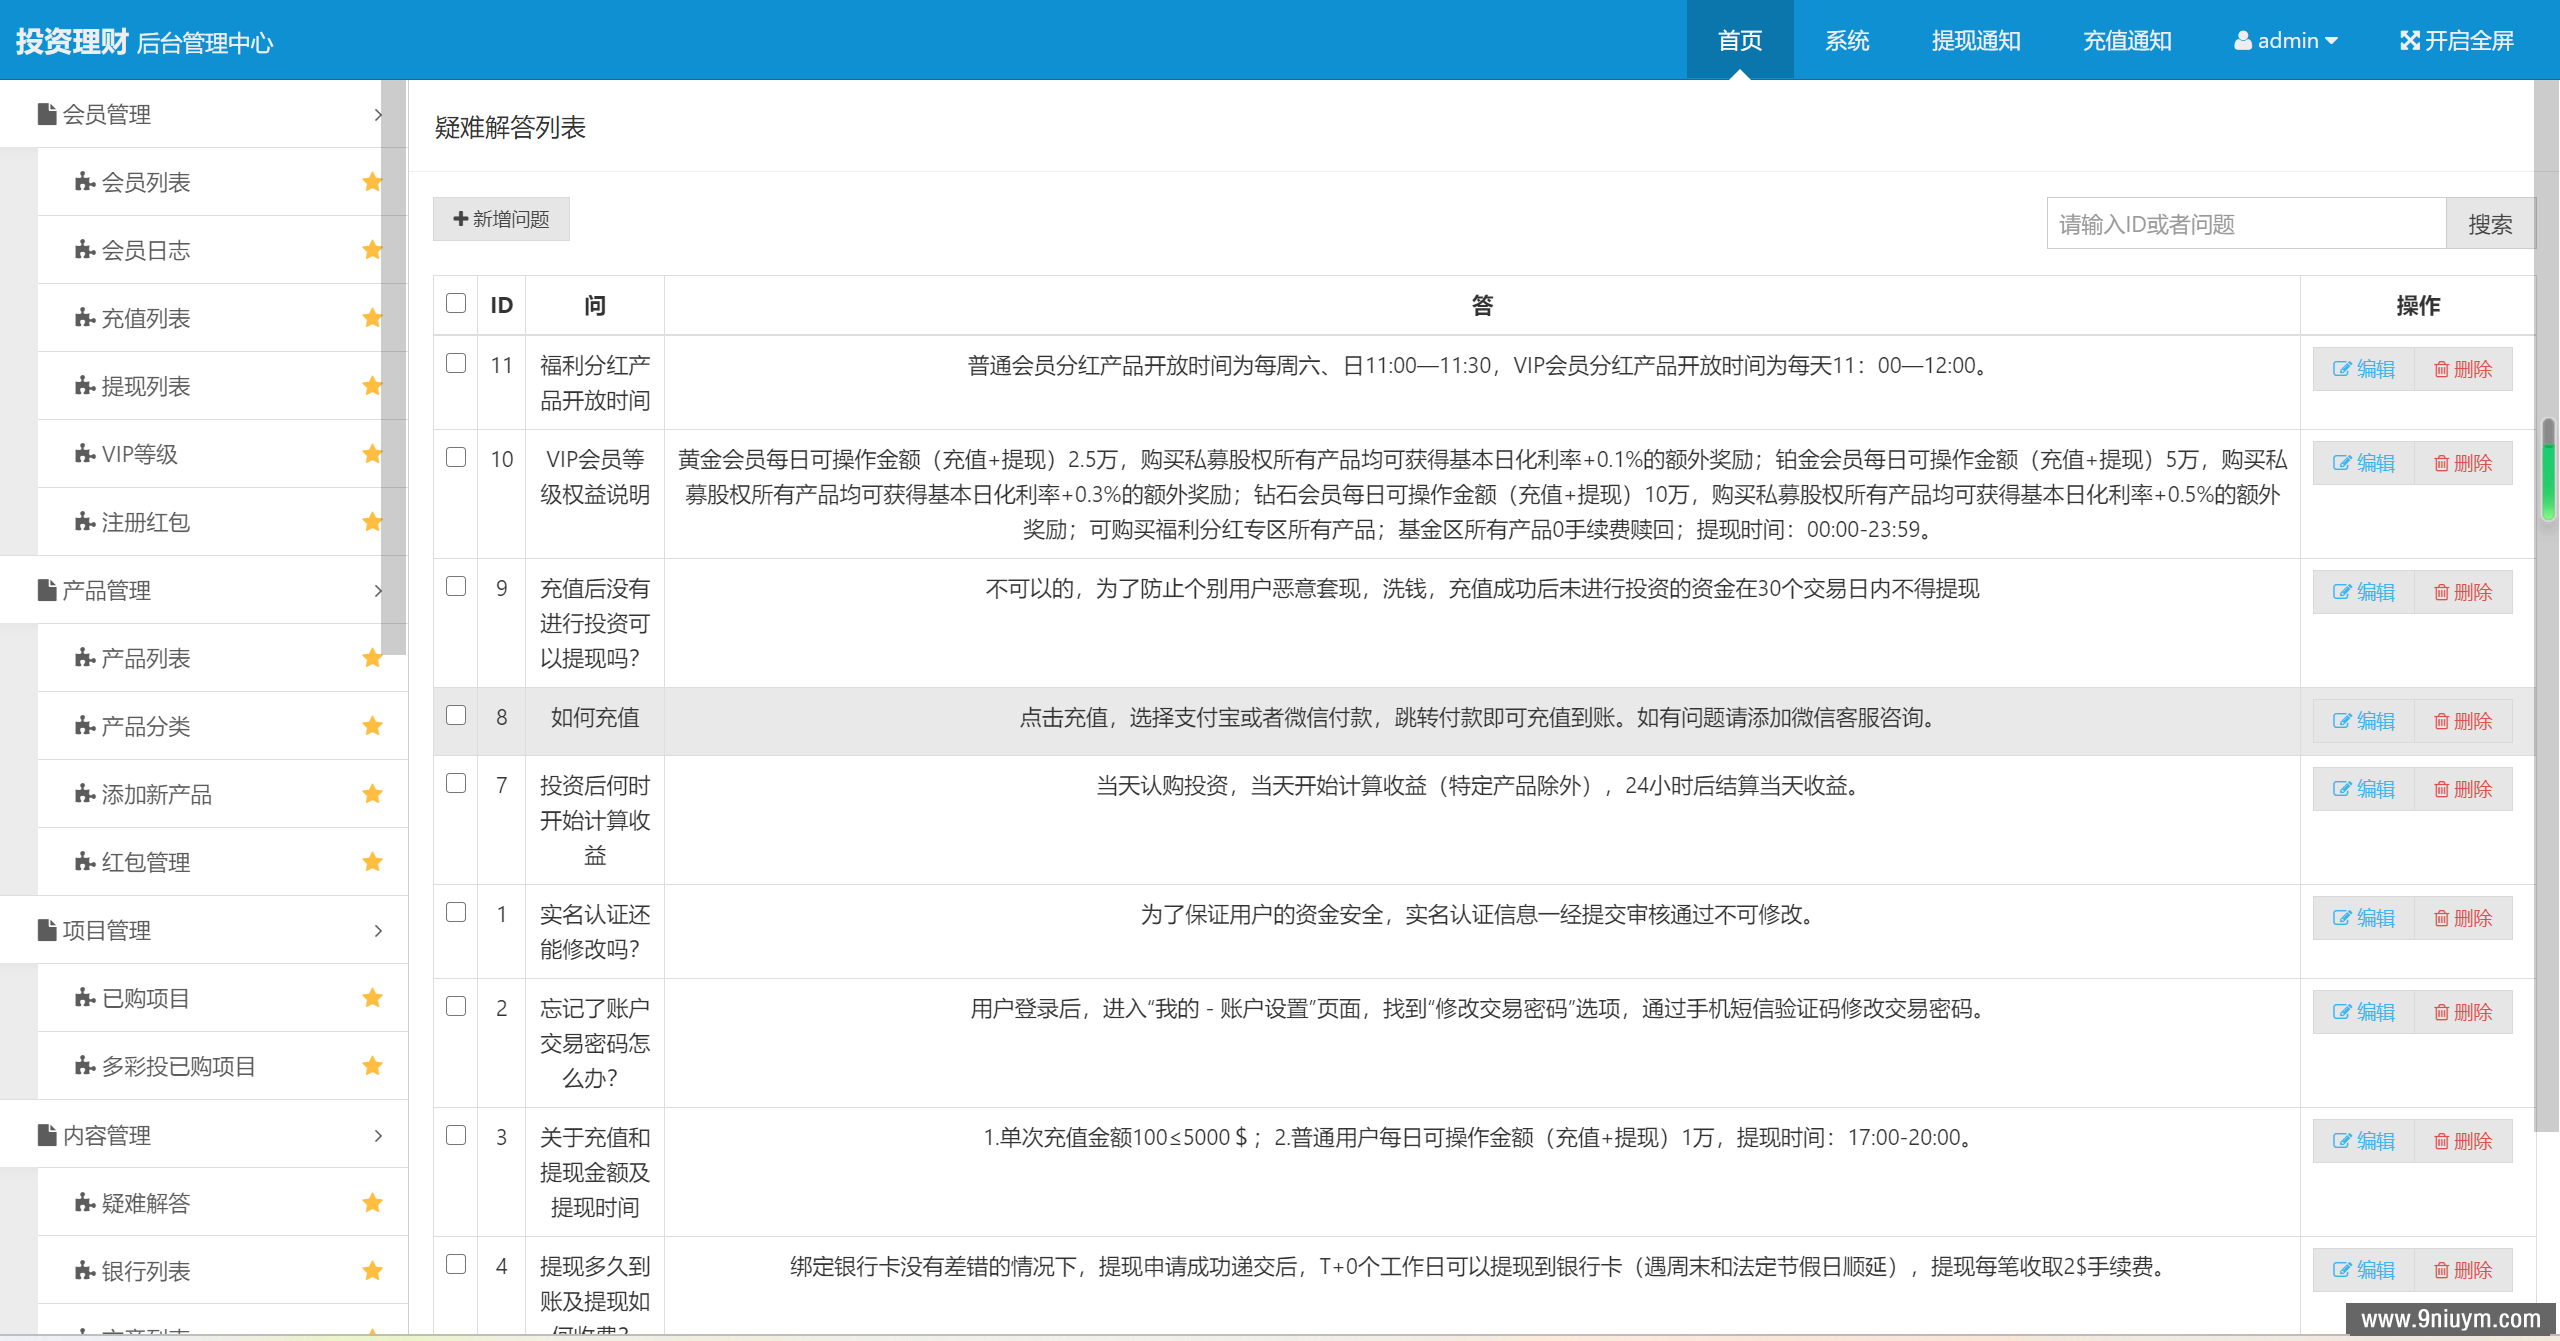
Task: Click the 新增问题 button
Action: (x=501, y=219)
